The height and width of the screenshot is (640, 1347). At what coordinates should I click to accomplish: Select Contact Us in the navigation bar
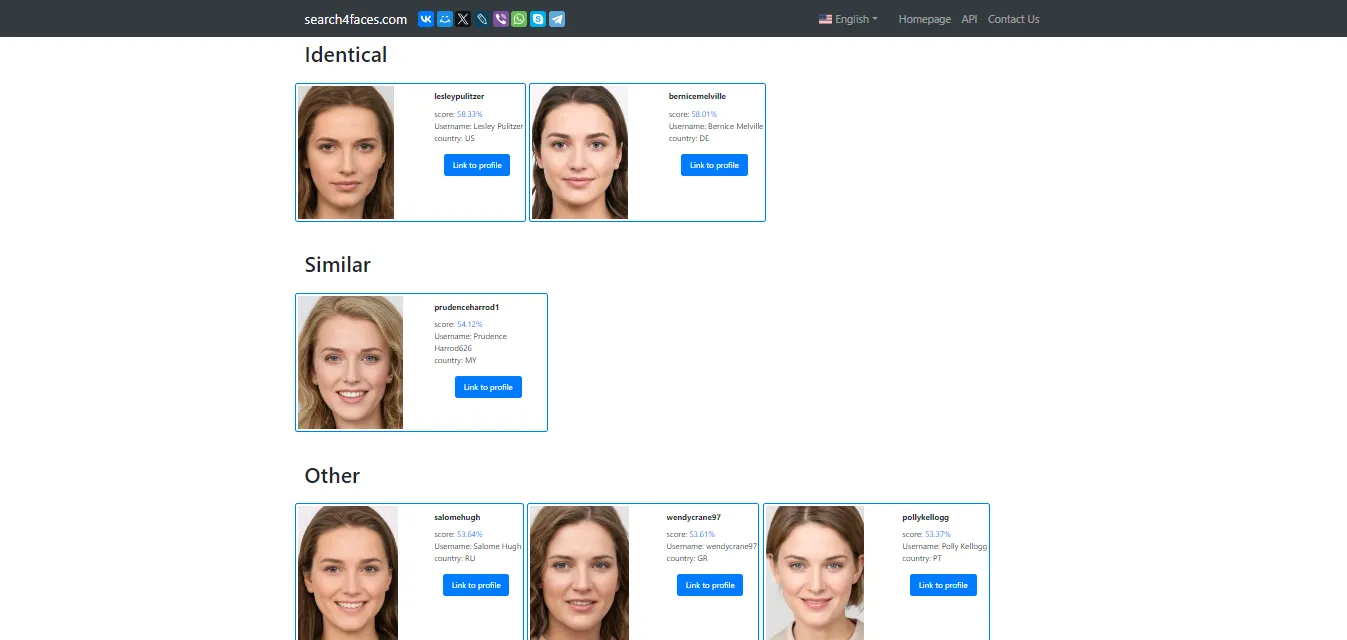pyautogui.click(x=1013, y=19)
